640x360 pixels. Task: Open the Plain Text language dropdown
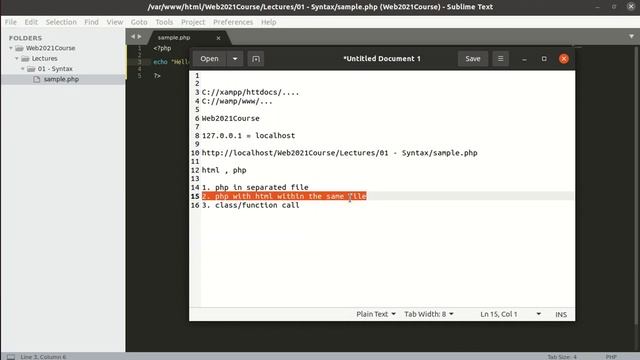(376, 314)
